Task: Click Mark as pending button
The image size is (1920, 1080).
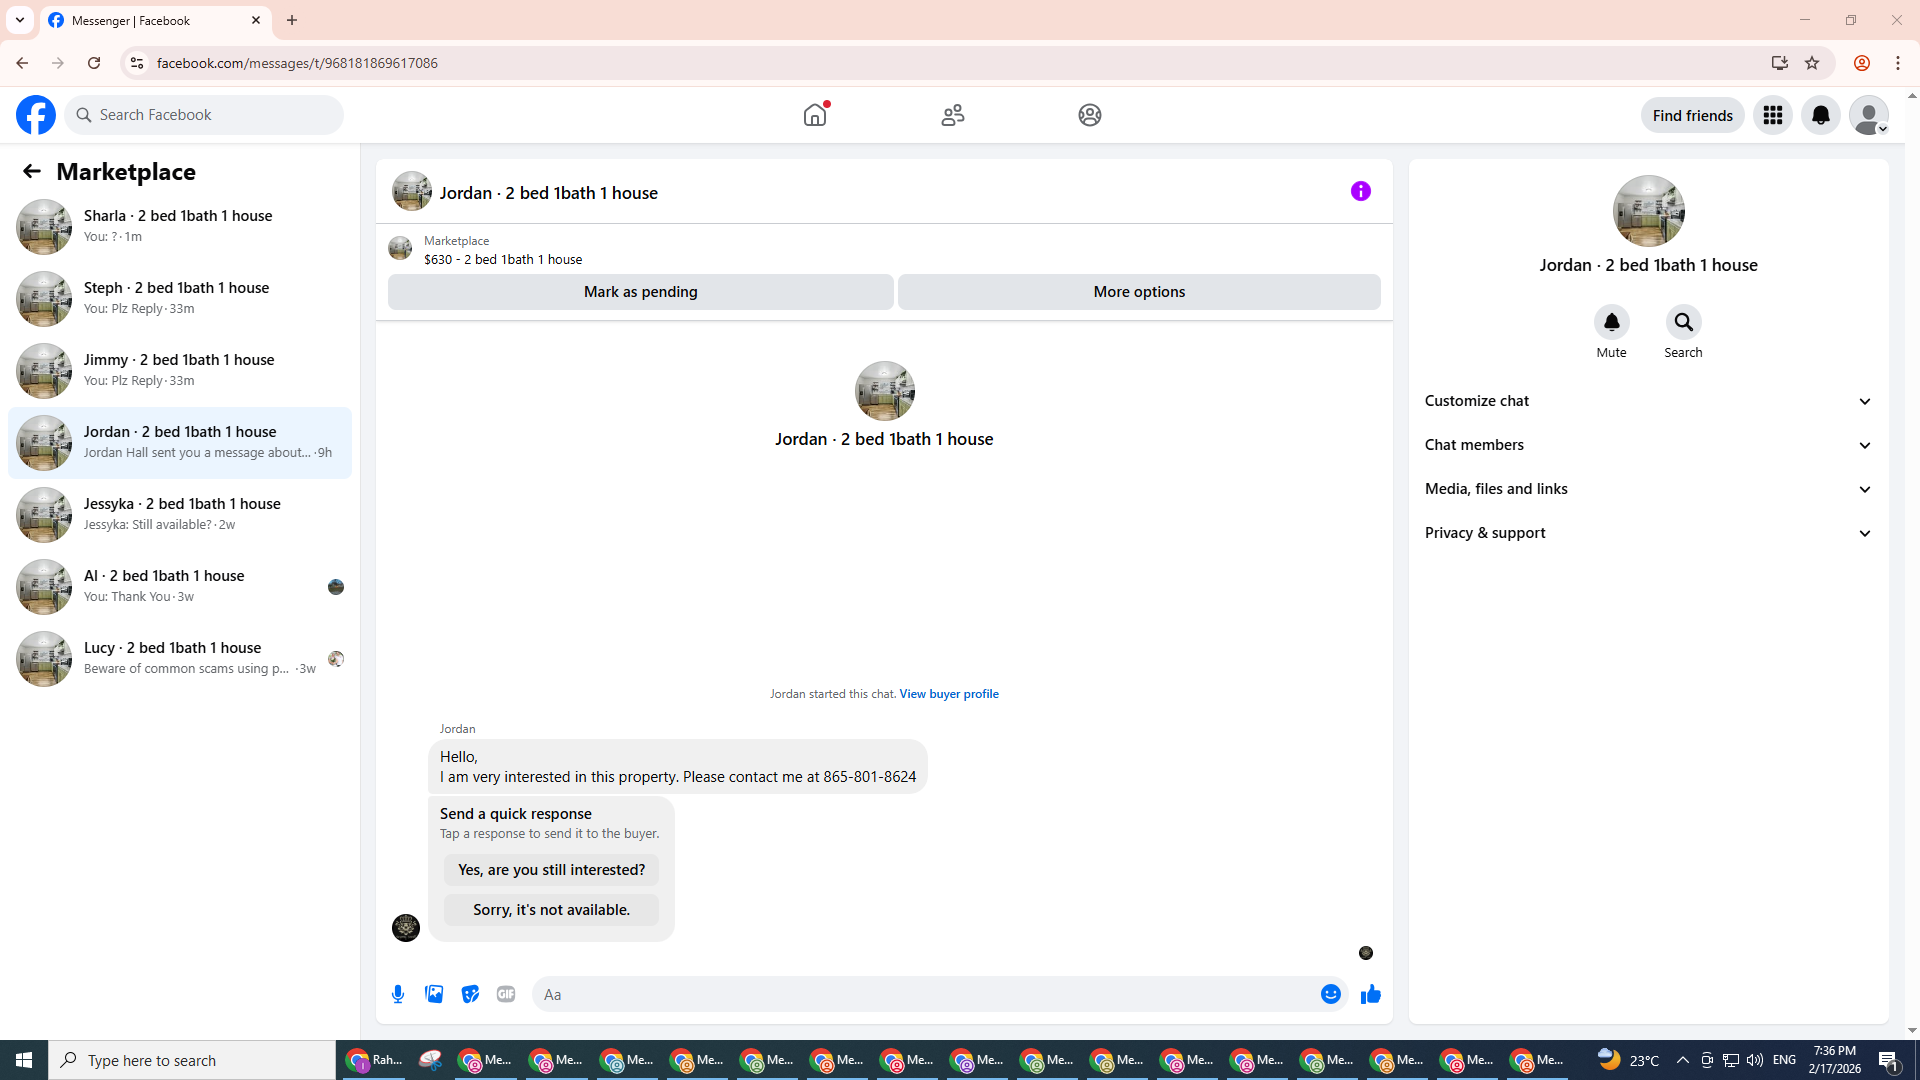Action: 640,292
